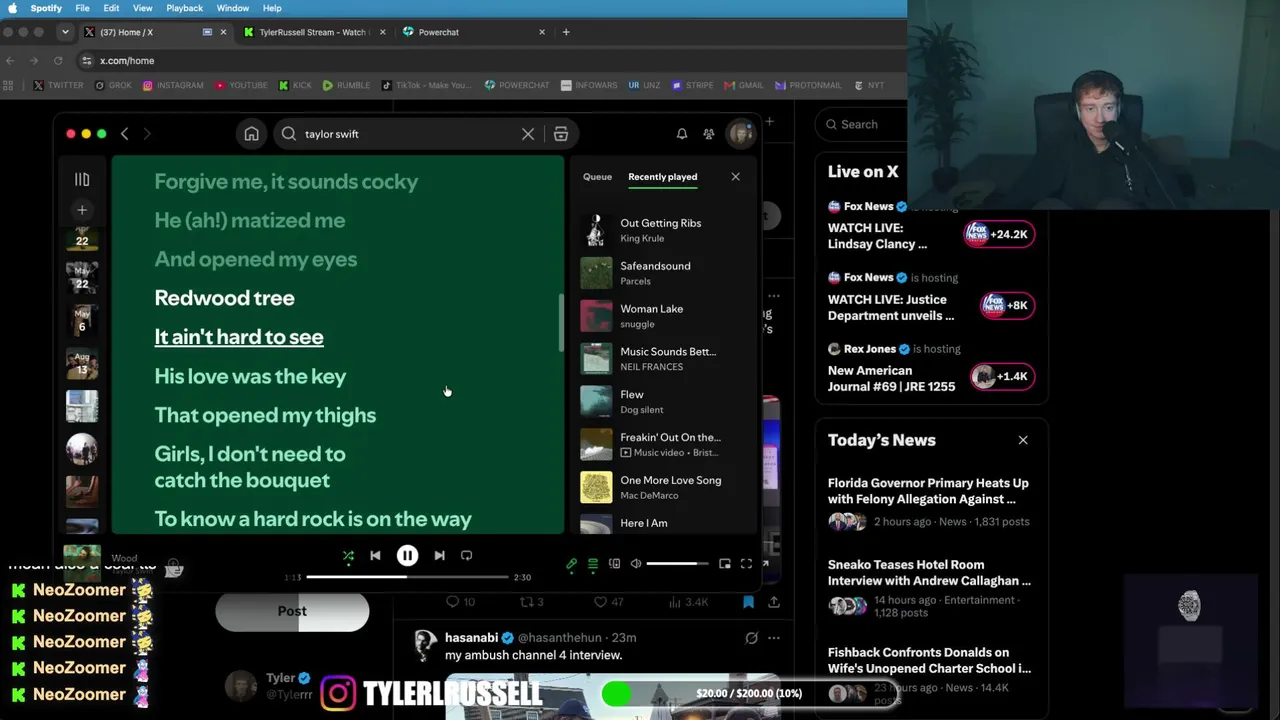This screenshot has width=1280, height=720.
Task: Open the INSTAGRAM bookmark
Action: (173, 86)
